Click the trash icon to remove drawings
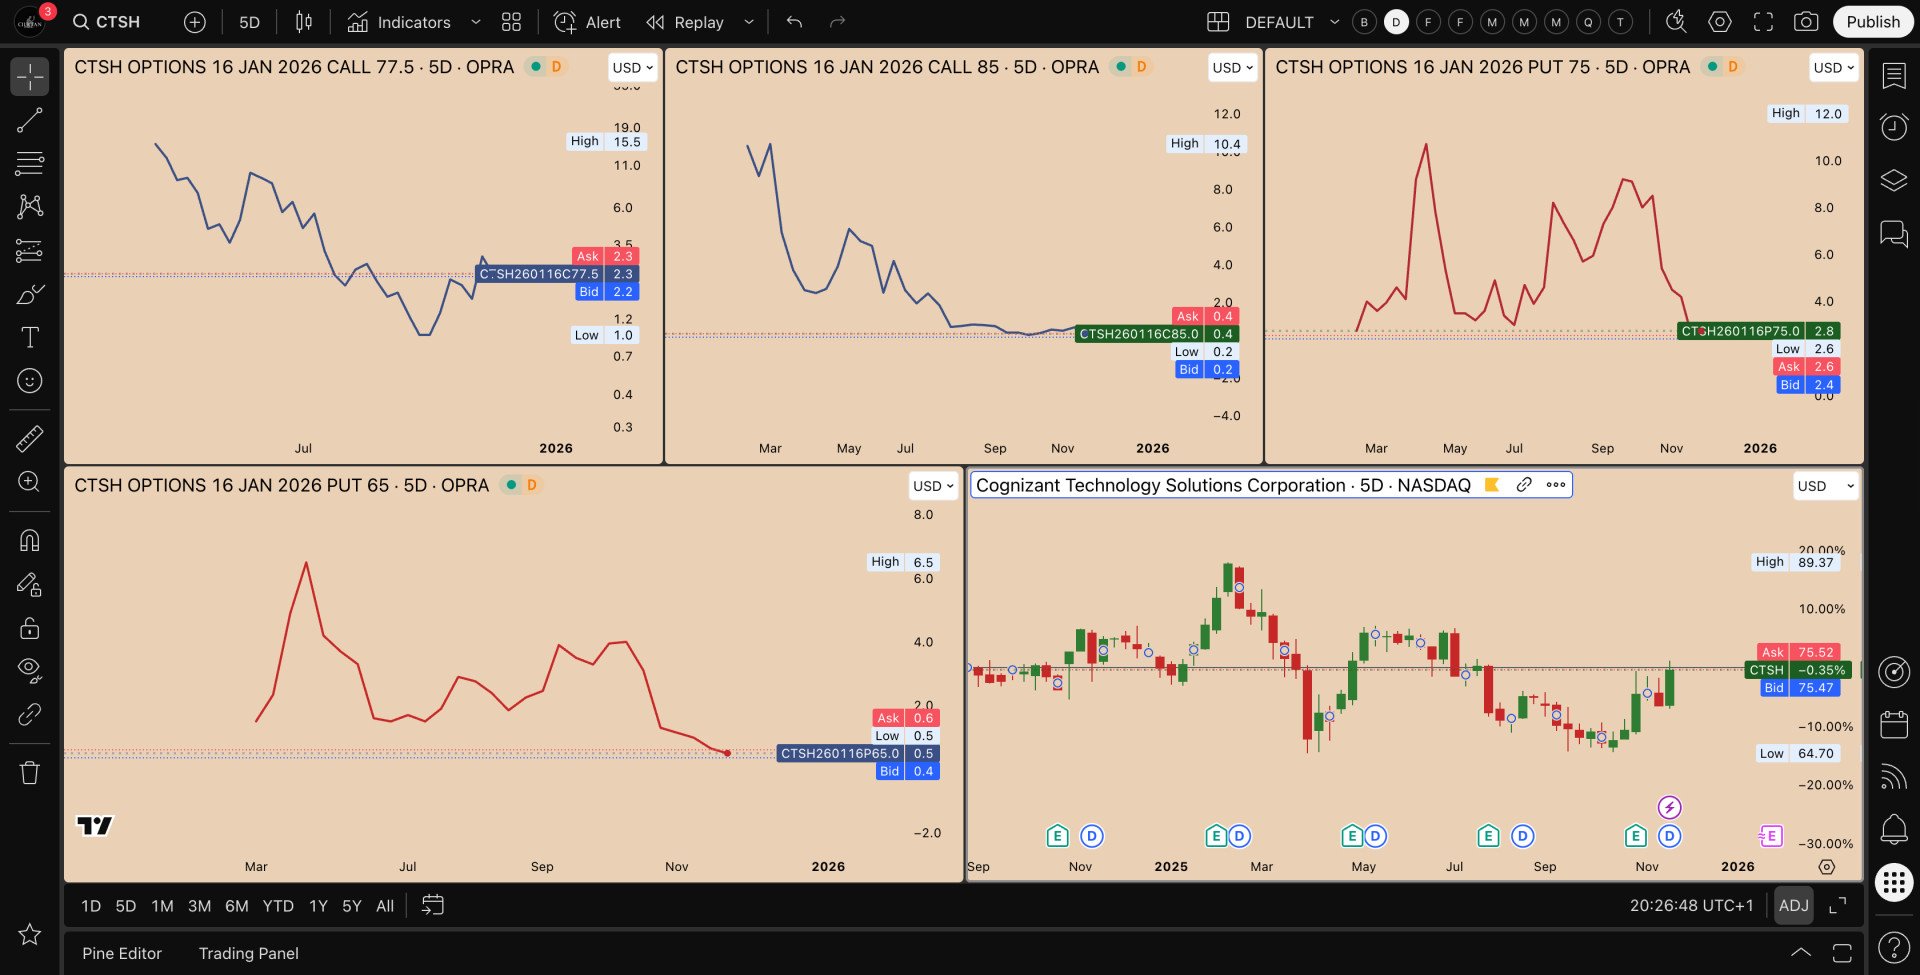This screenshot has width=1920, height=975. 30,773
